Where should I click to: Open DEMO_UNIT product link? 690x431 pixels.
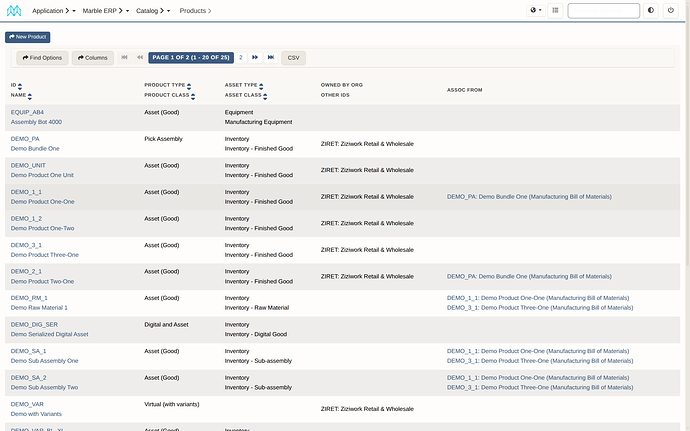click(28, 166)
